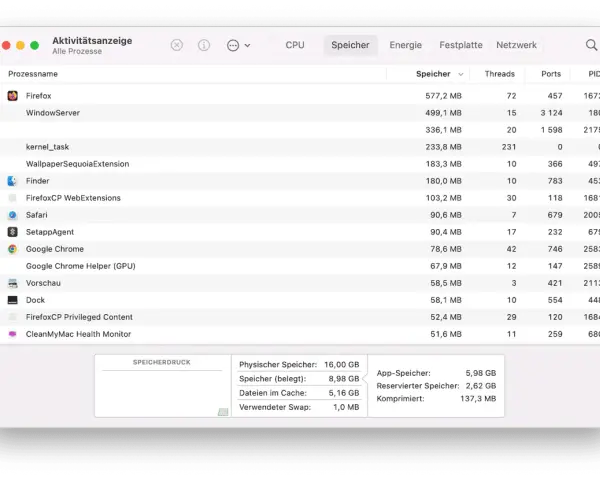Viewport: 600px width, 480px height.
Task: Select the unnamed 336,1 MB row
Action: click(x=300, y=130)
